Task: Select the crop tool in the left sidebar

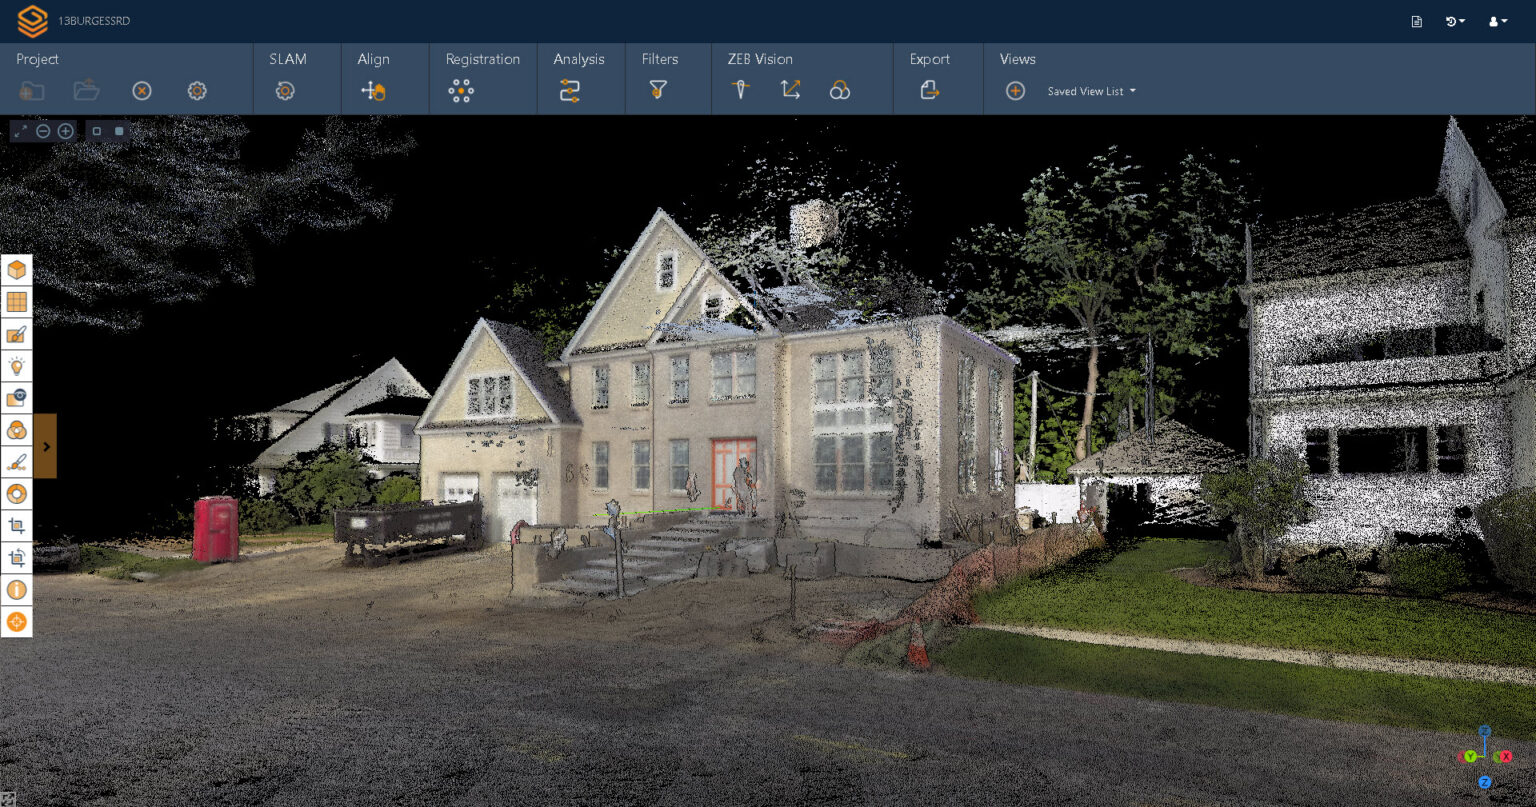Action: (x=16, y=526)
